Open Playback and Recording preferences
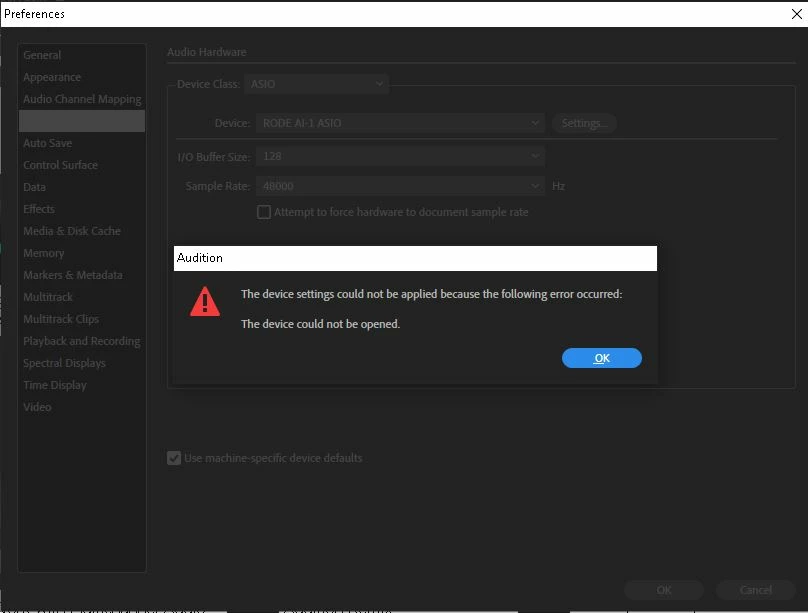The height and width of the screenshot is (613, 808). tap(81, 341)
